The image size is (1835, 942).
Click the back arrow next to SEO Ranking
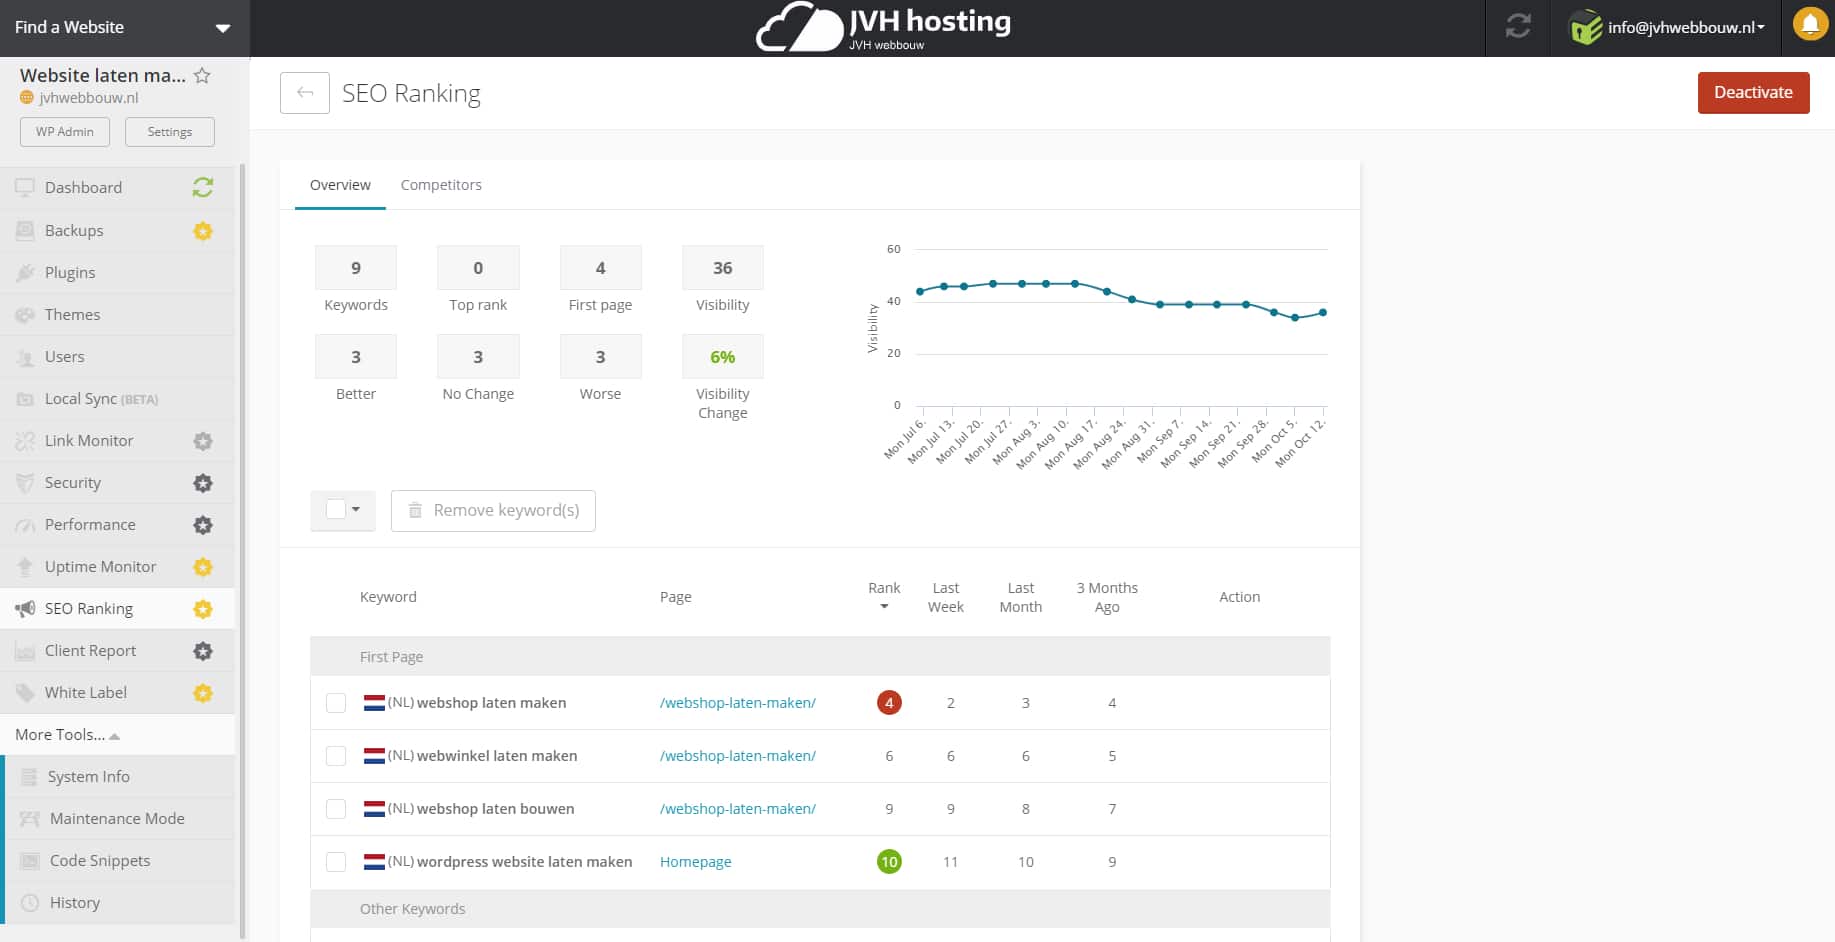(305, 93)
